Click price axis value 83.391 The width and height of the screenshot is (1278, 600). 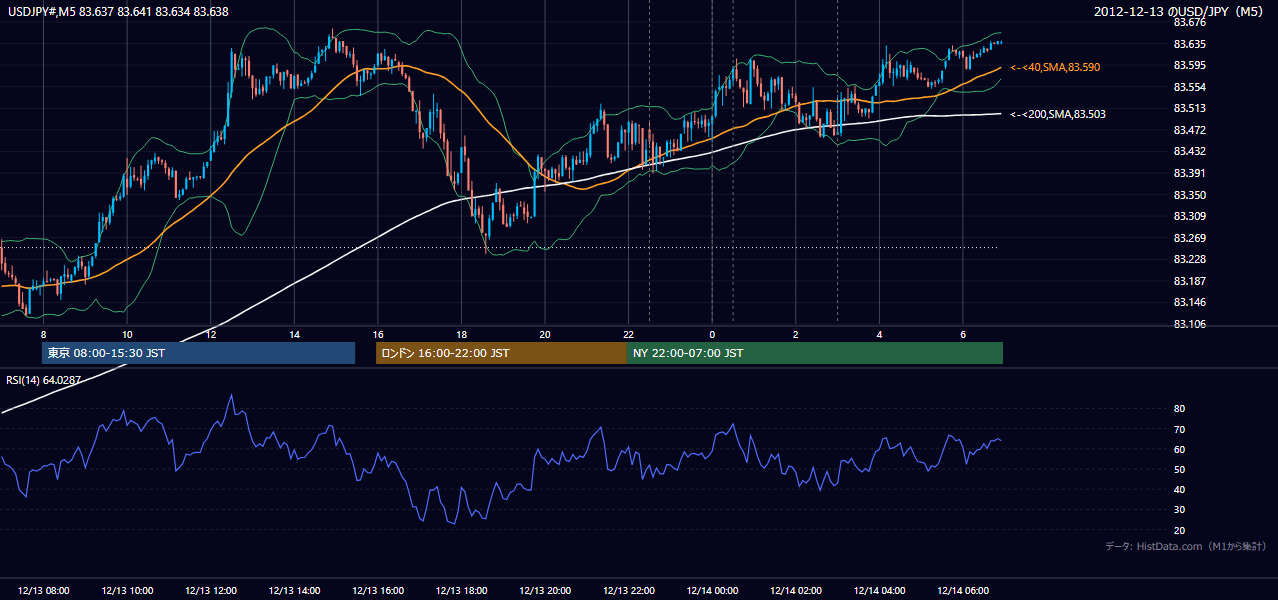1189,173
